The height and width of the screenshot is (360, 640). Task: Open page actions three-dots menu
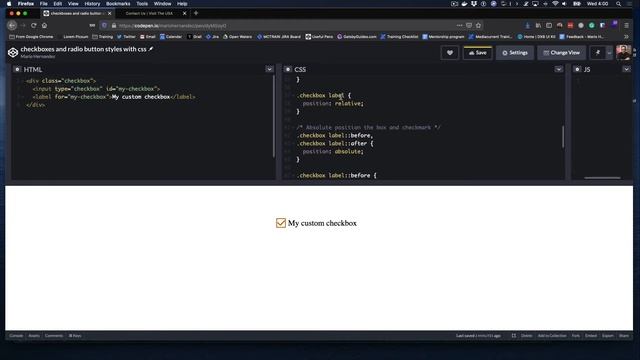[x=460, y=25]
